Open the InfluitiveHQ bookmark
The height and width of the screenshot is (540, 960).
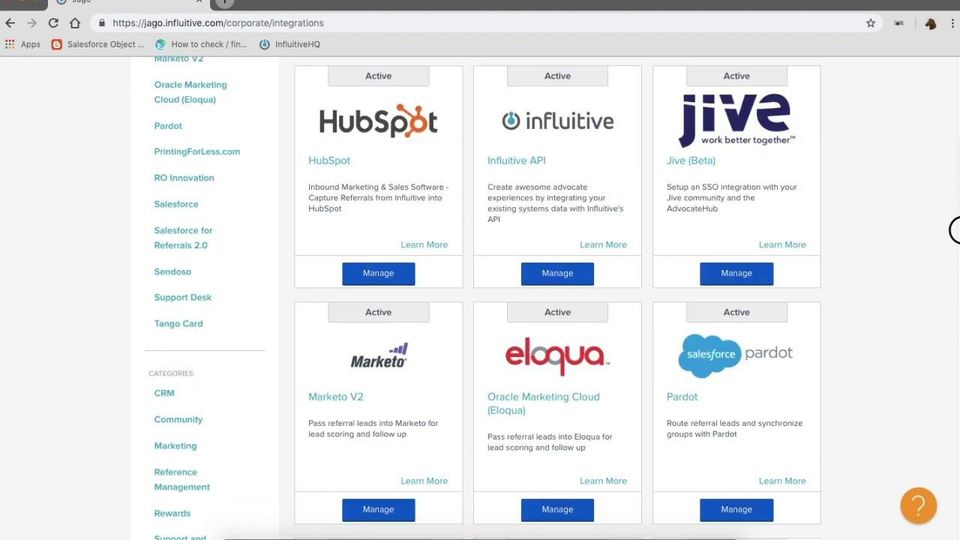[x=290, y=44]
